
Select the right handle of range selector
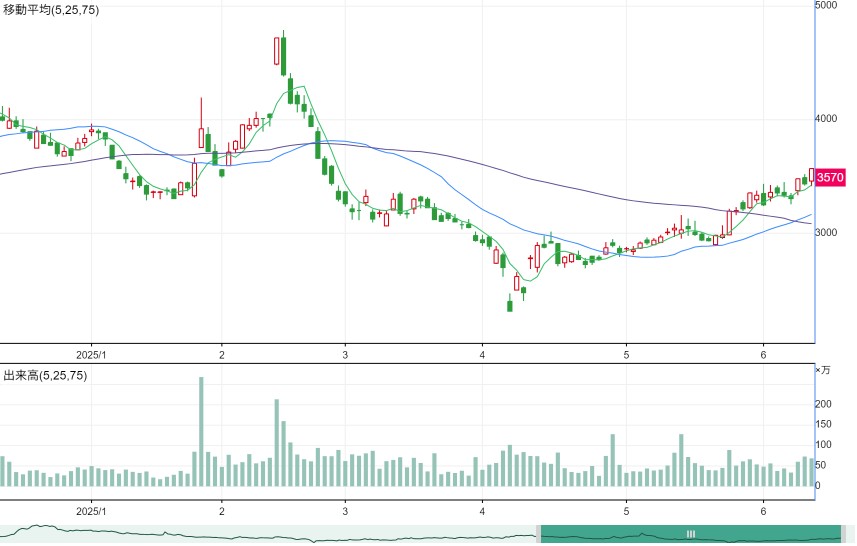click(x=843, y=533)
